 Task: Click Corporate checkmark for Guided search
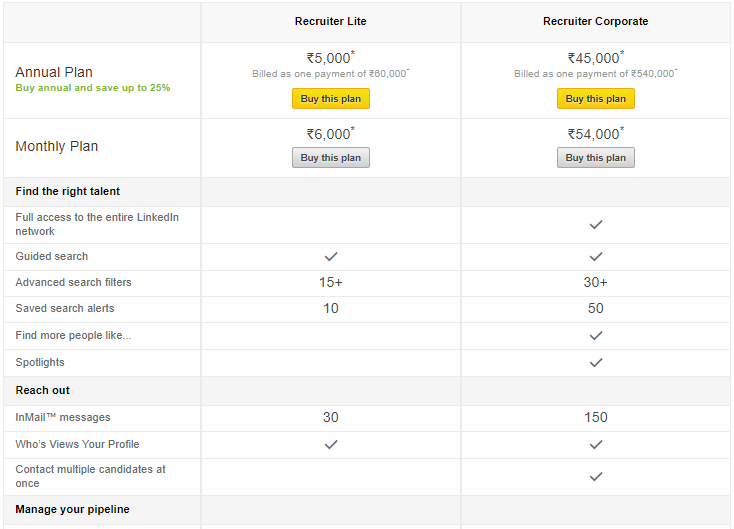595,257
